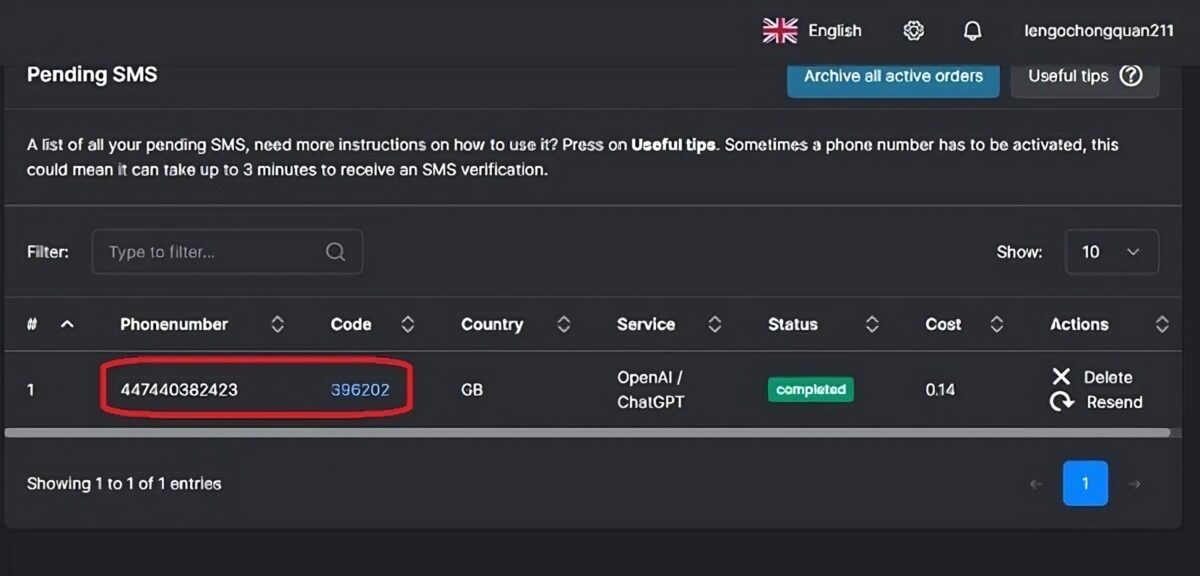This screenshot has width=1200, height=576.
Task: Click the 396202 code link
Action: pyautogui.click(x=360, y=390)
